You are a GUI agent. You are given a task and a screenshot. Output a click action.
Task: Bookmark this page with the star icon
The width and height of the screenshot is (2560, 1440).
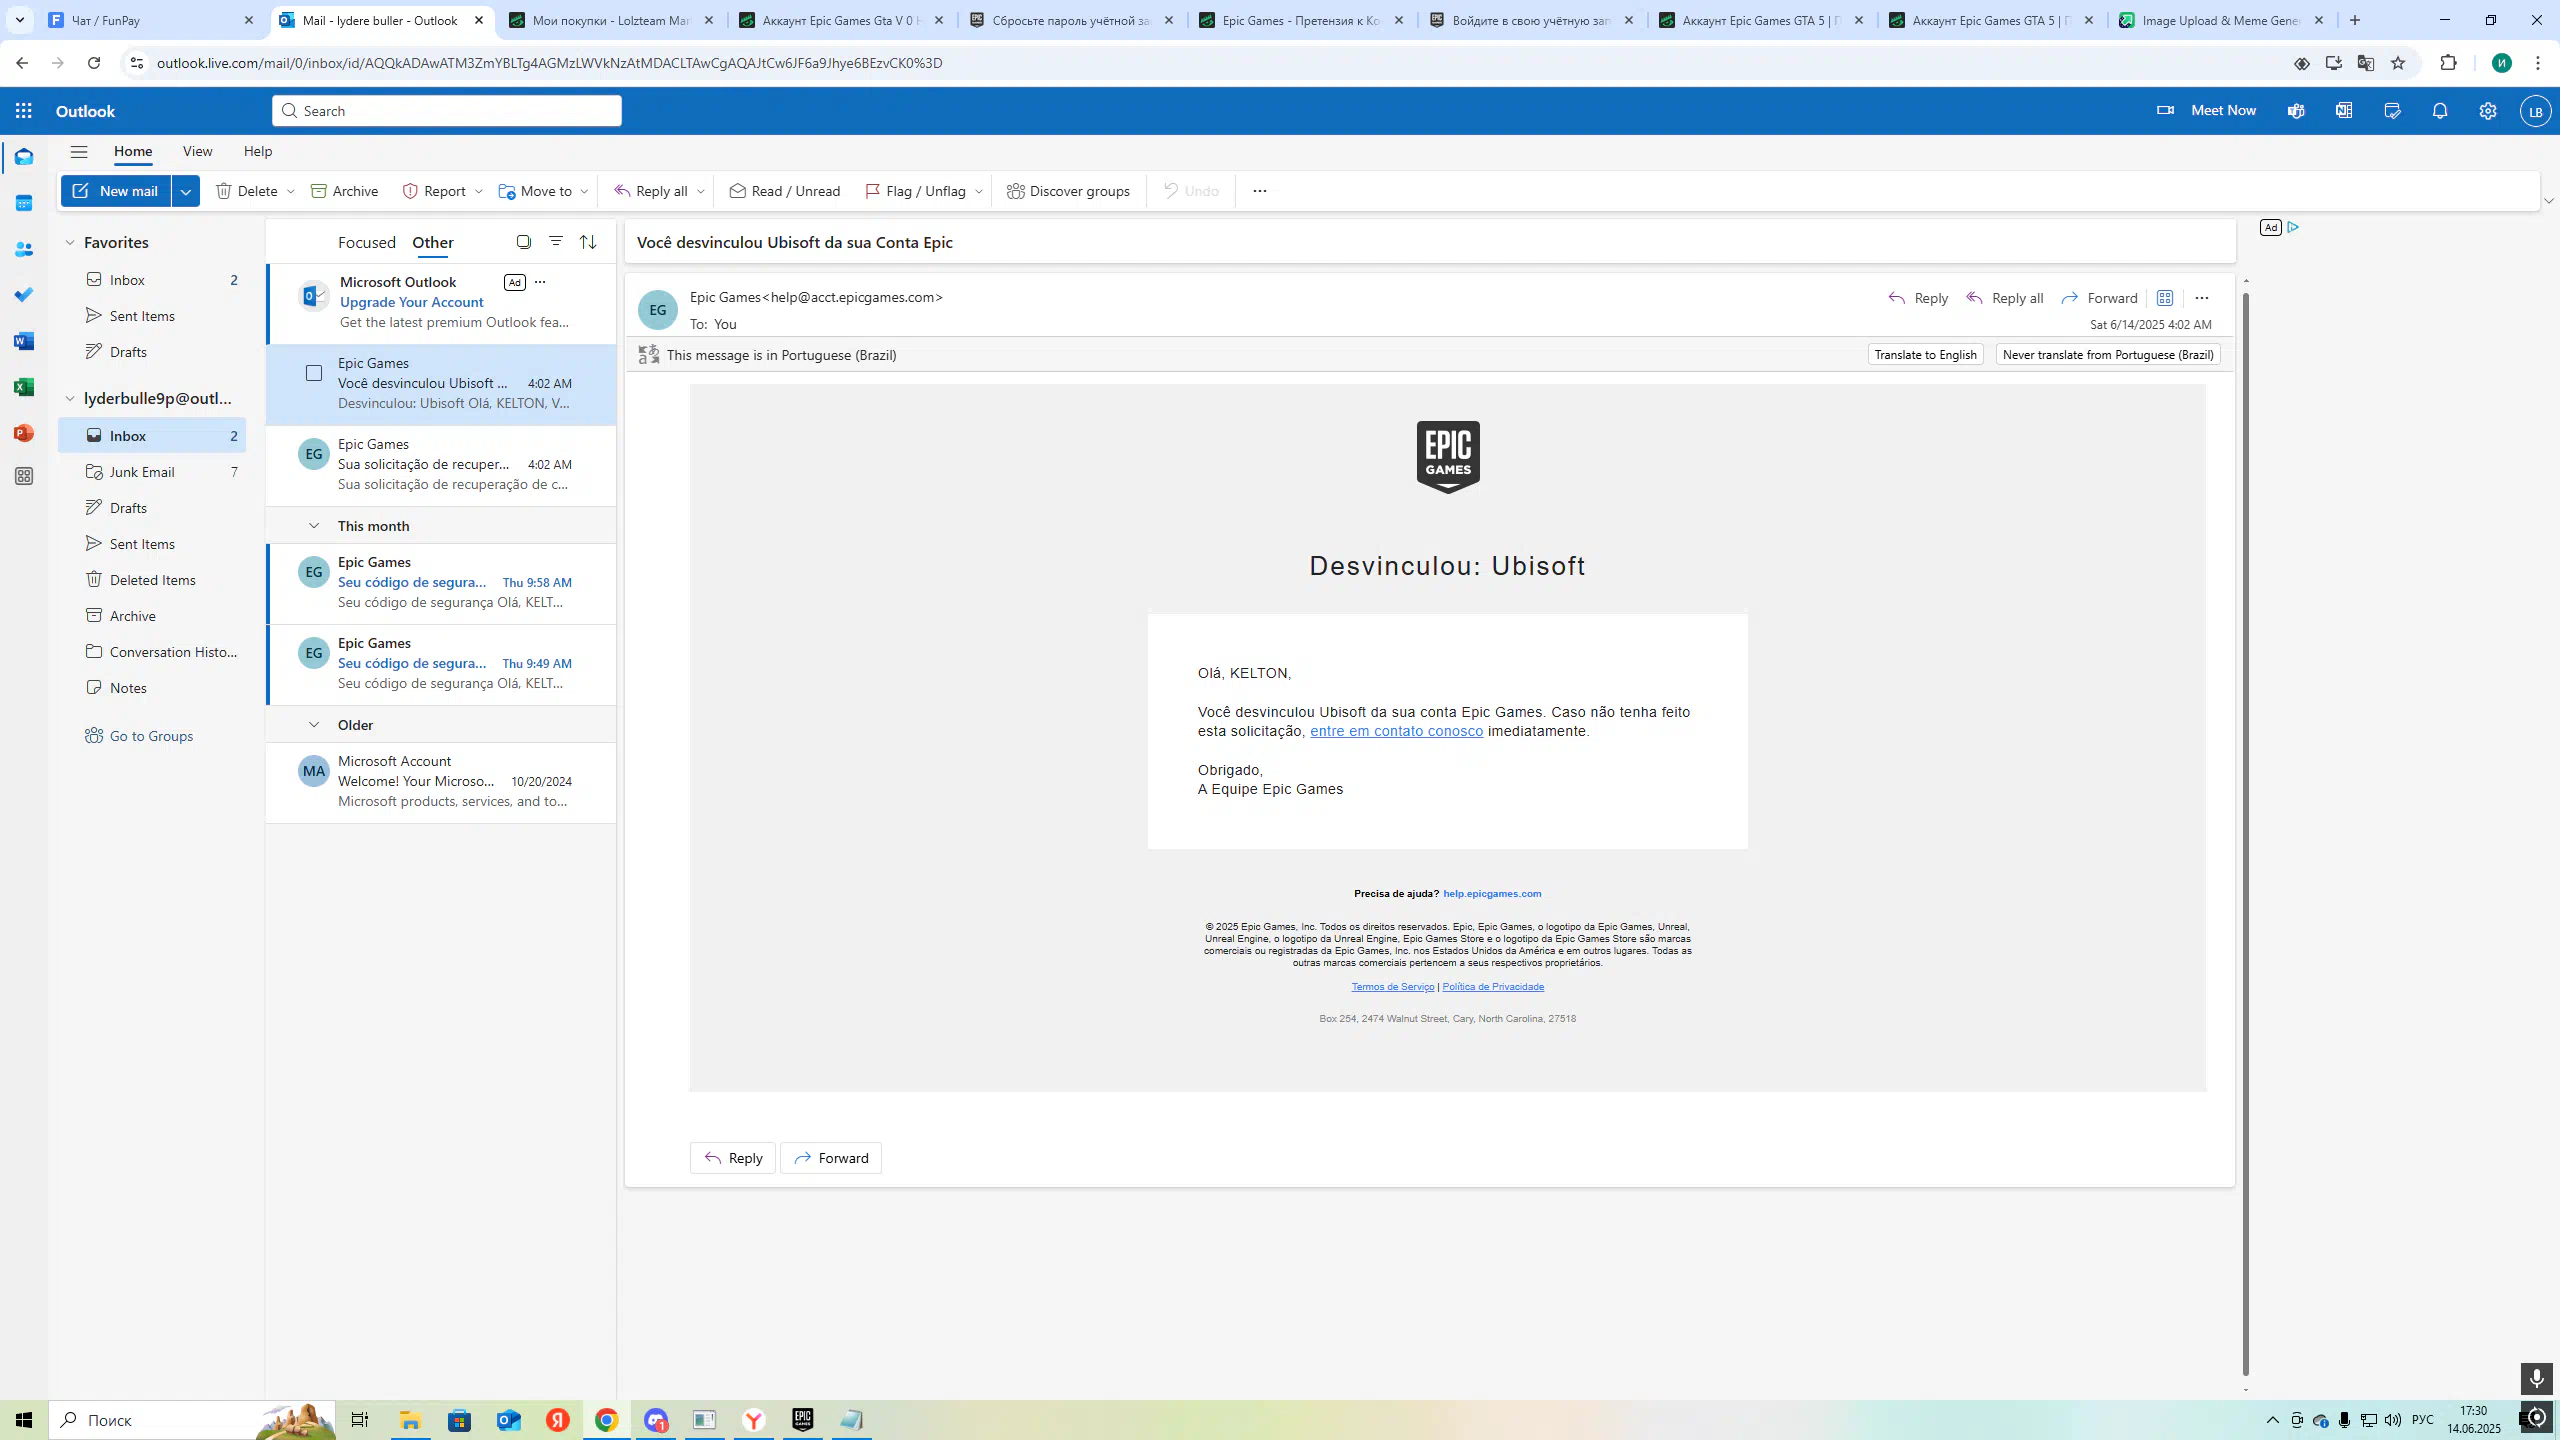[2398, 63]
